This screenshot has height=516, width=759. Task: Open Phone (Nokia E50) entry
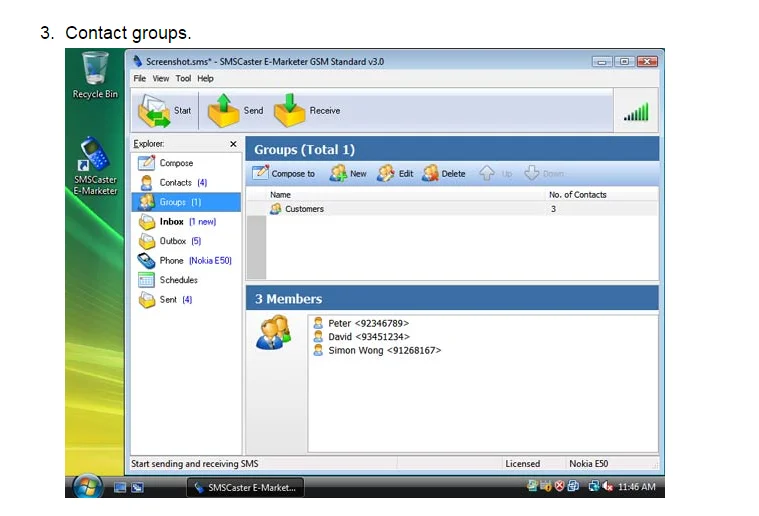pos(186,260)
